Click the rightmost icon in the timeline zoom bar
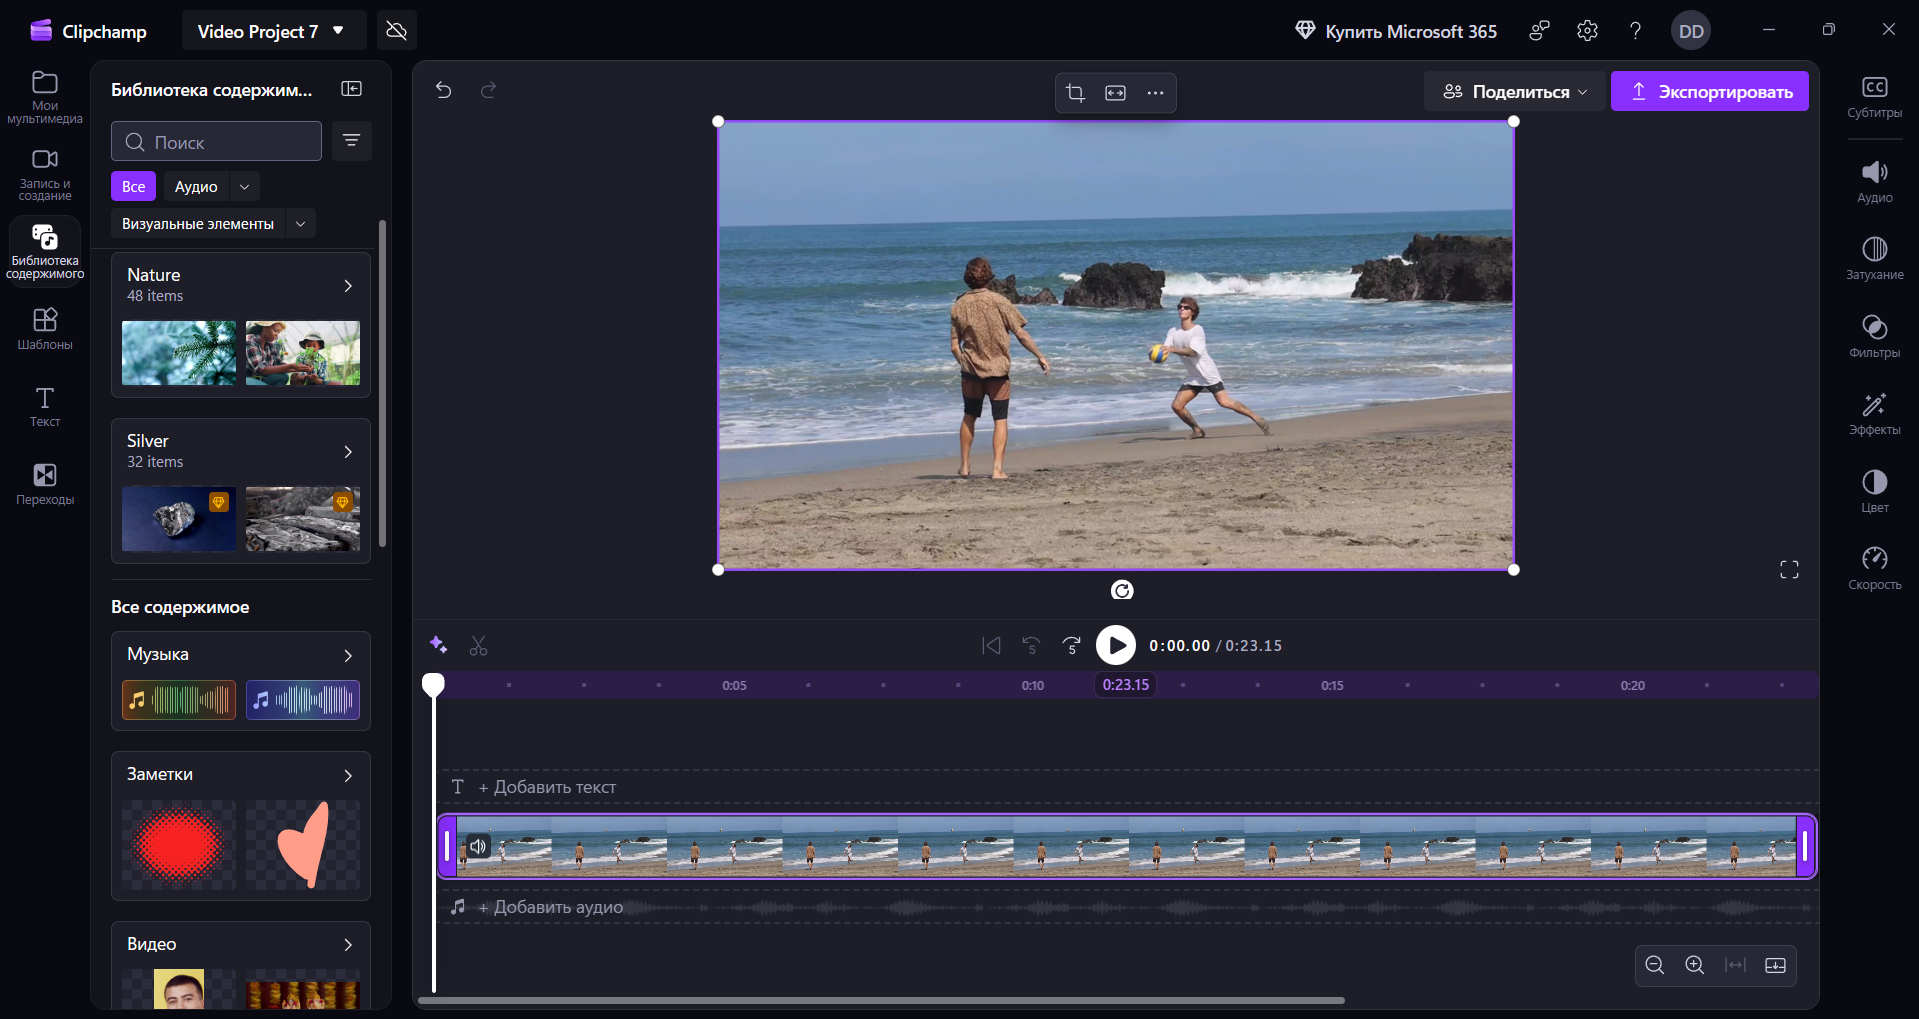This screenshot has height=1019, width=1919. [1776, 965]
